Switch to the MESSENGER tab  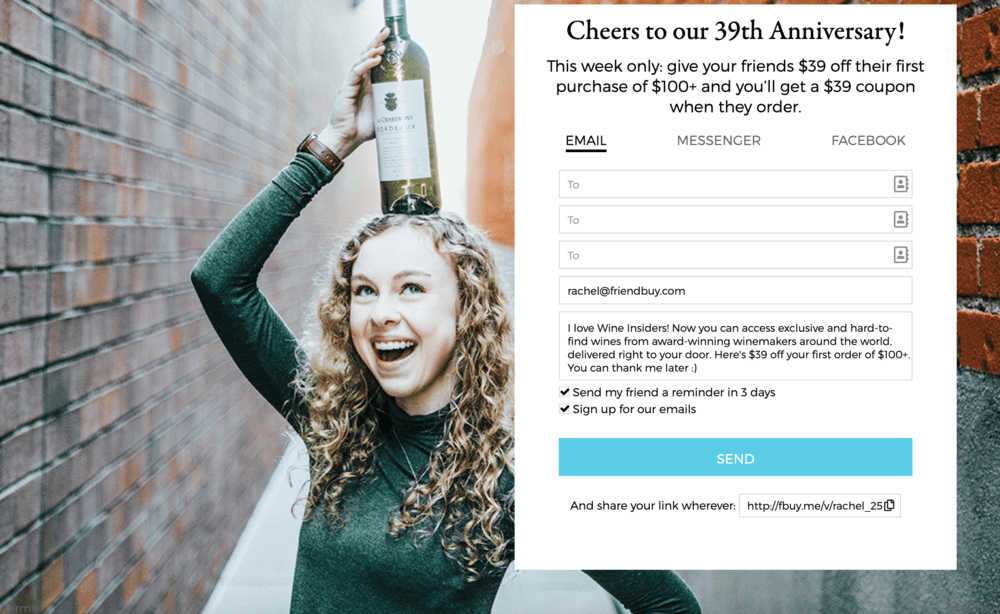point(718,140)
